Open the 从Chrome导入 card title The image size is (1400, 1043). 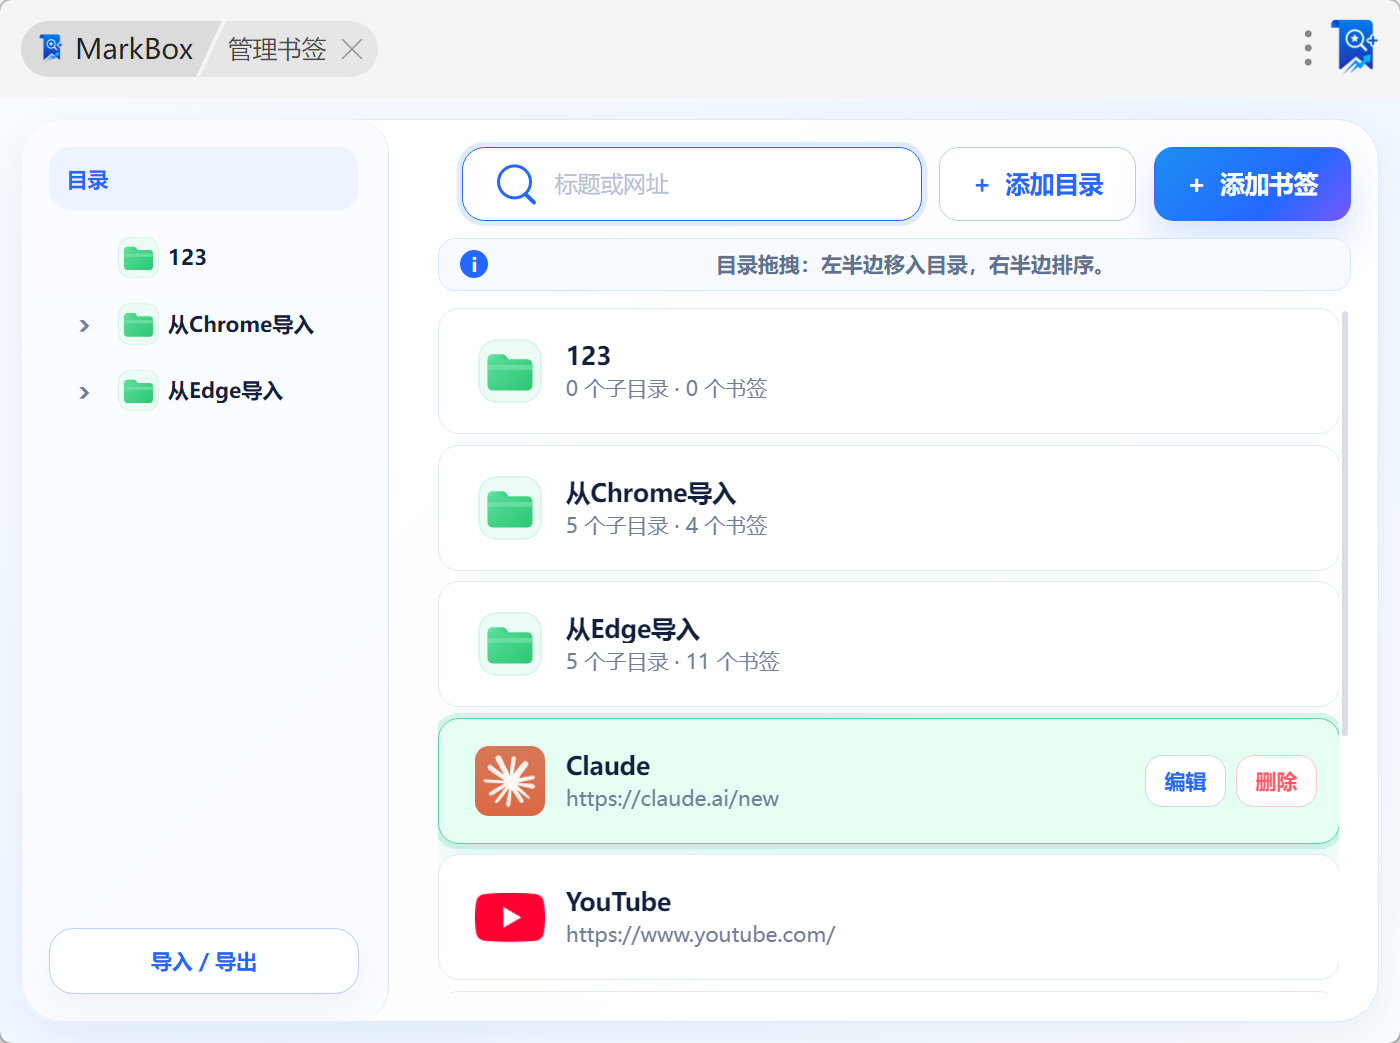point(651,493)
